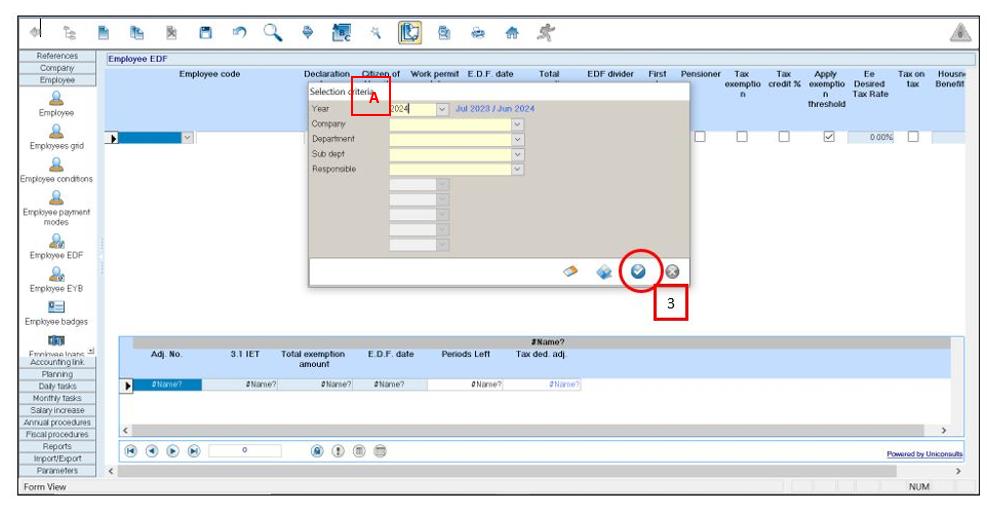The width and height of the screenshot is (987, 512).
Task: Click the Powered by Uniconsults link
Action: 924,454
